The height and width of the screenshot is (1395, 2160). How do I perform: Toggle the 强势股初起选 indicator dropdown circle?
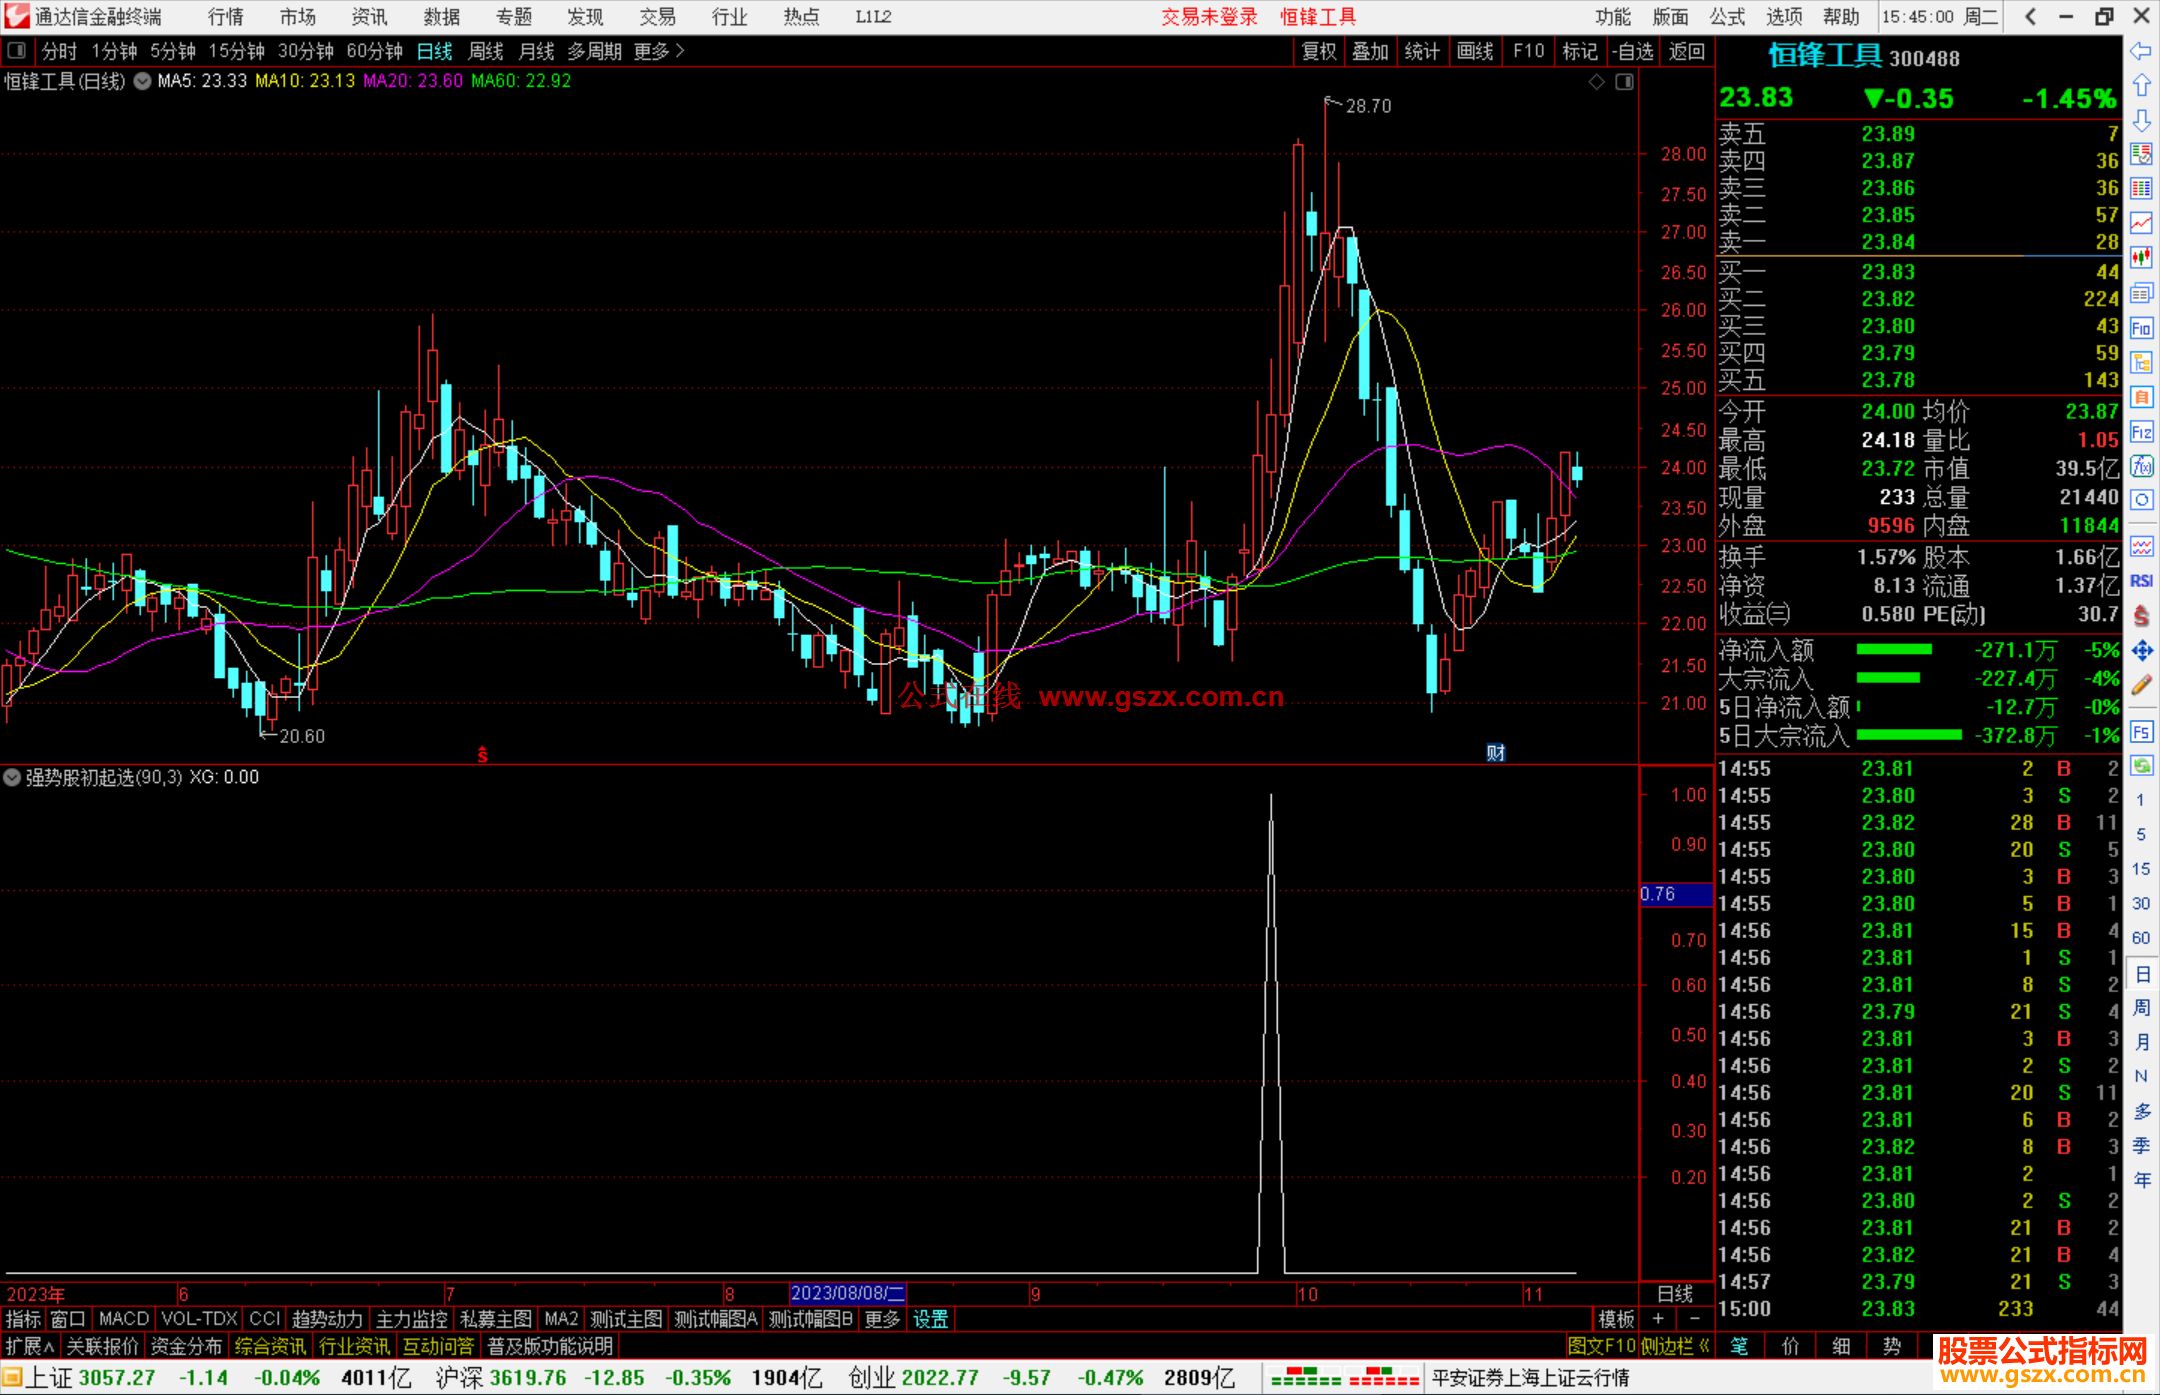click(12, 777)
